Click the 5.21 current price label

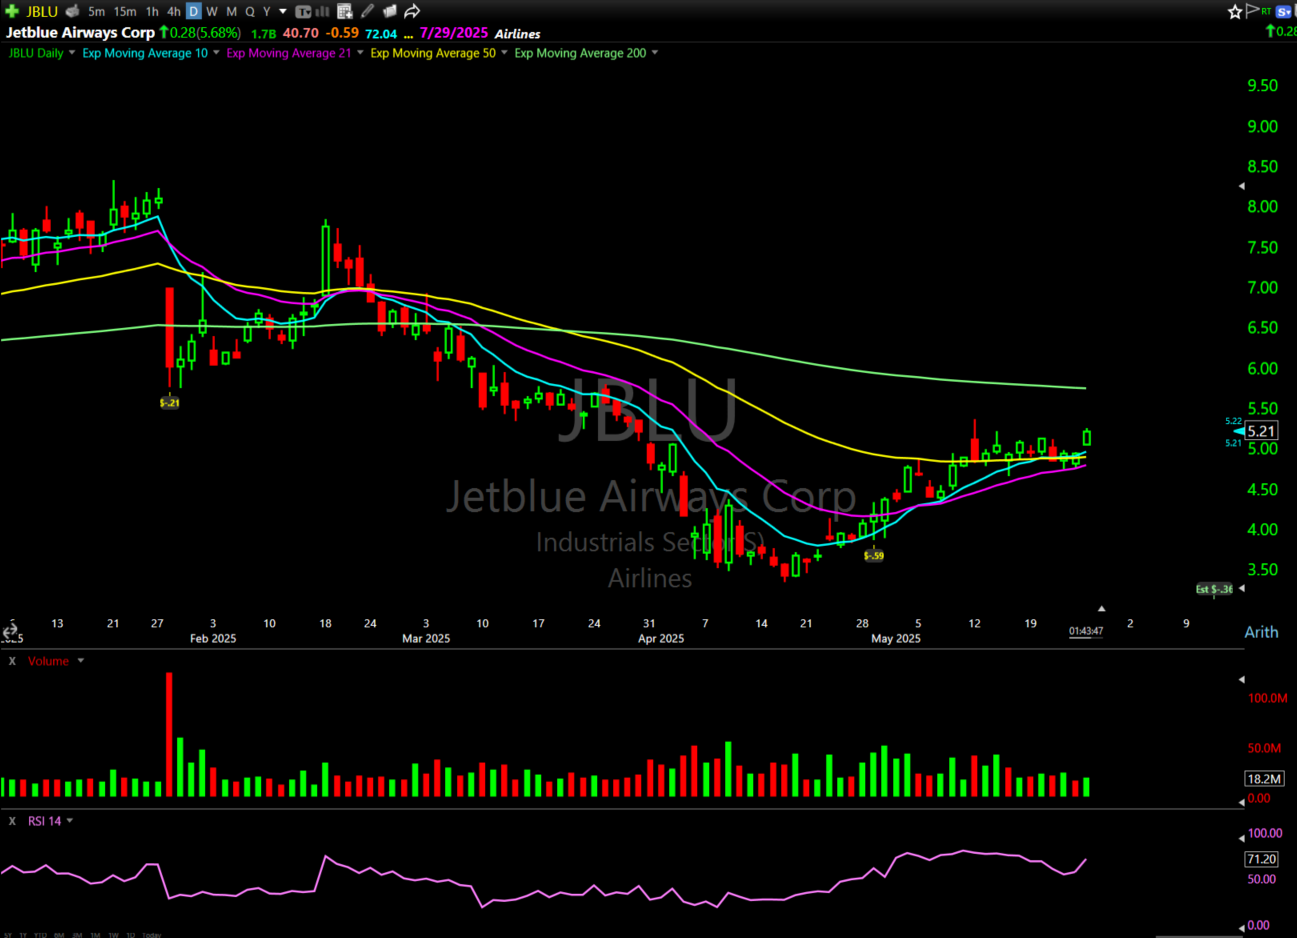[x=1261, y=431]
